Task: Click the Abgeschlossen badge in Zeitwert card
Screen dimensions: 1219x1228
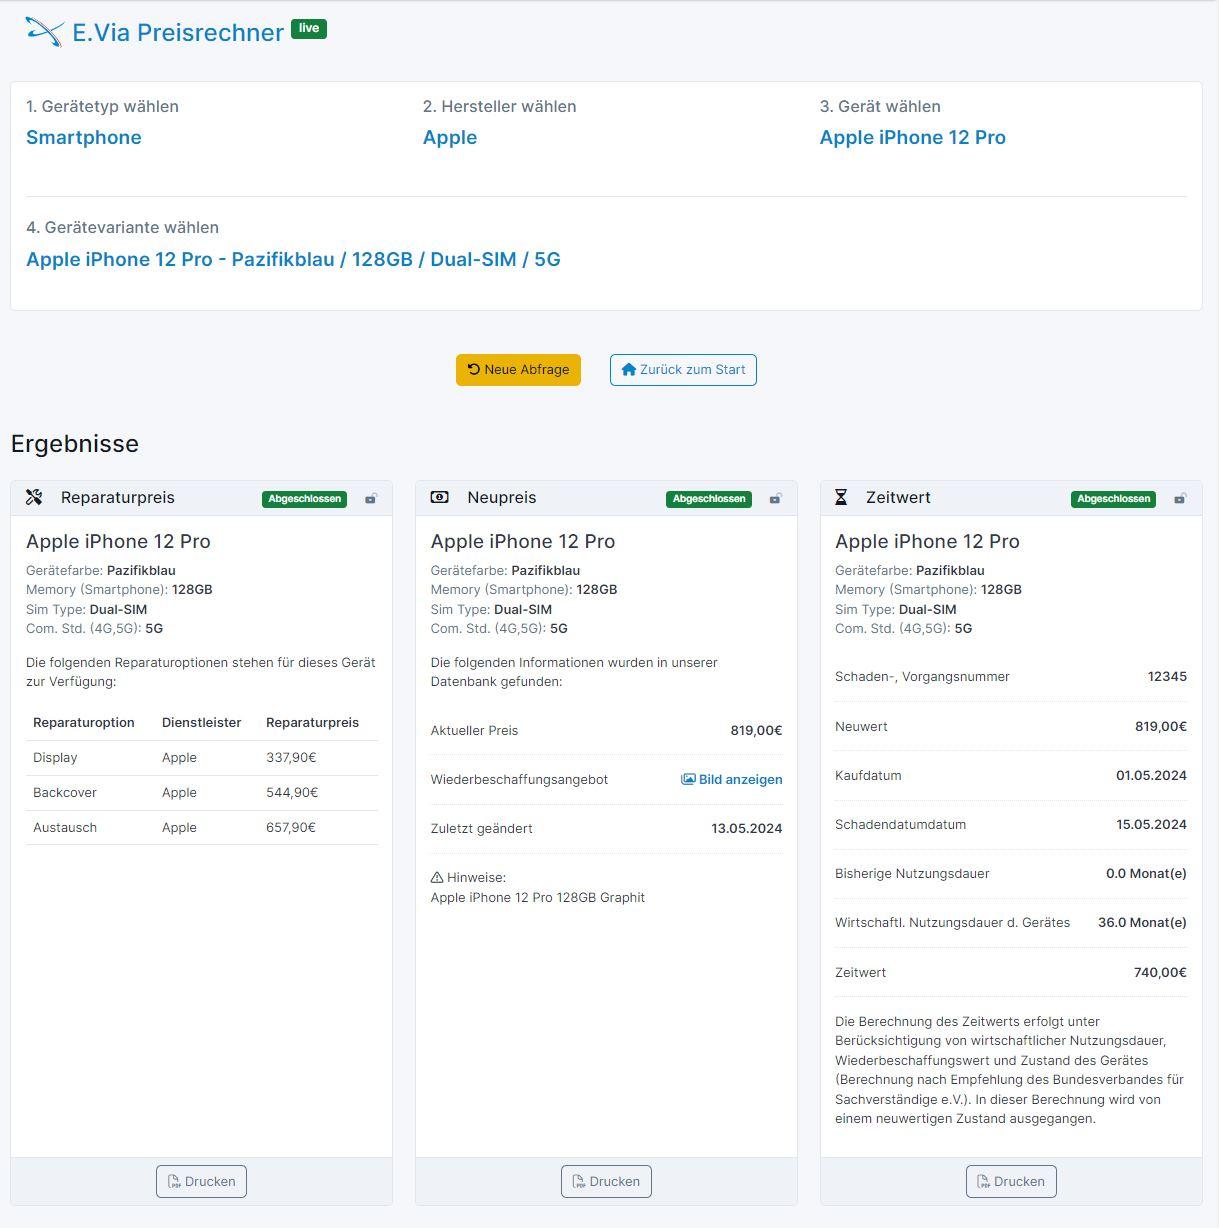Action: point(1113,499)
